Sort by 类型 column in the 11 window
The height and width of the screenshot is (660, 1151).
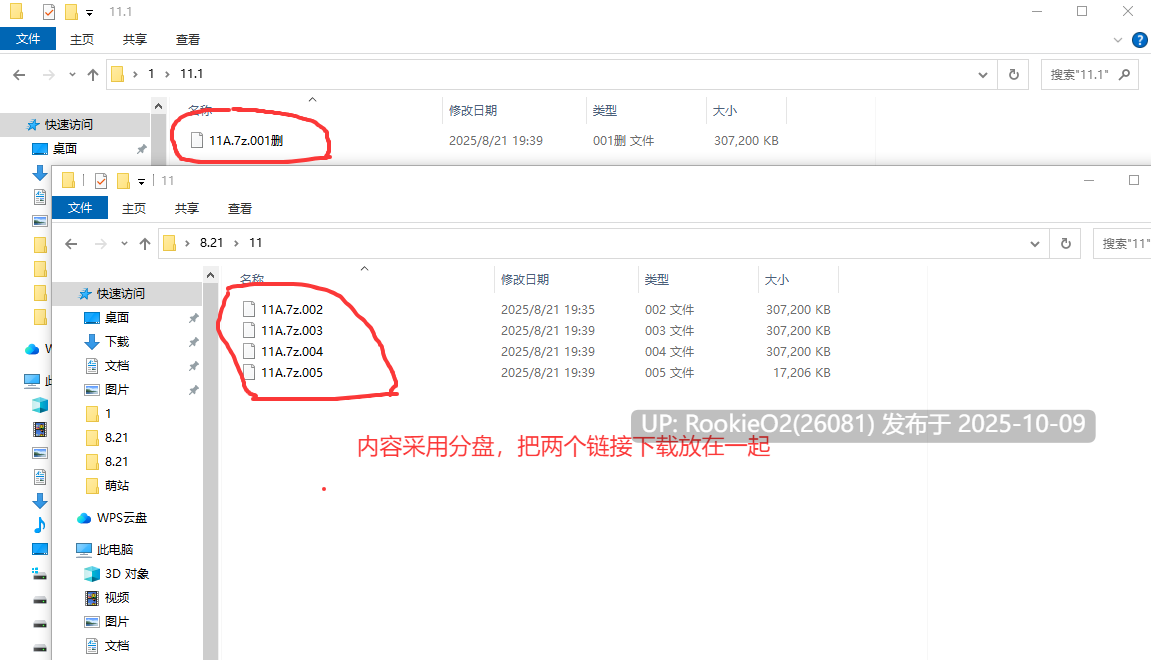coord(657,280)
